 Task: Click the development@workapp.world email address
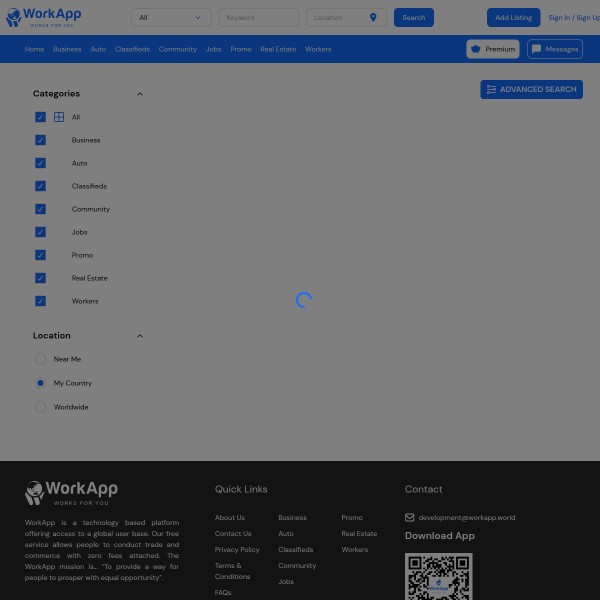pos(466,517)
